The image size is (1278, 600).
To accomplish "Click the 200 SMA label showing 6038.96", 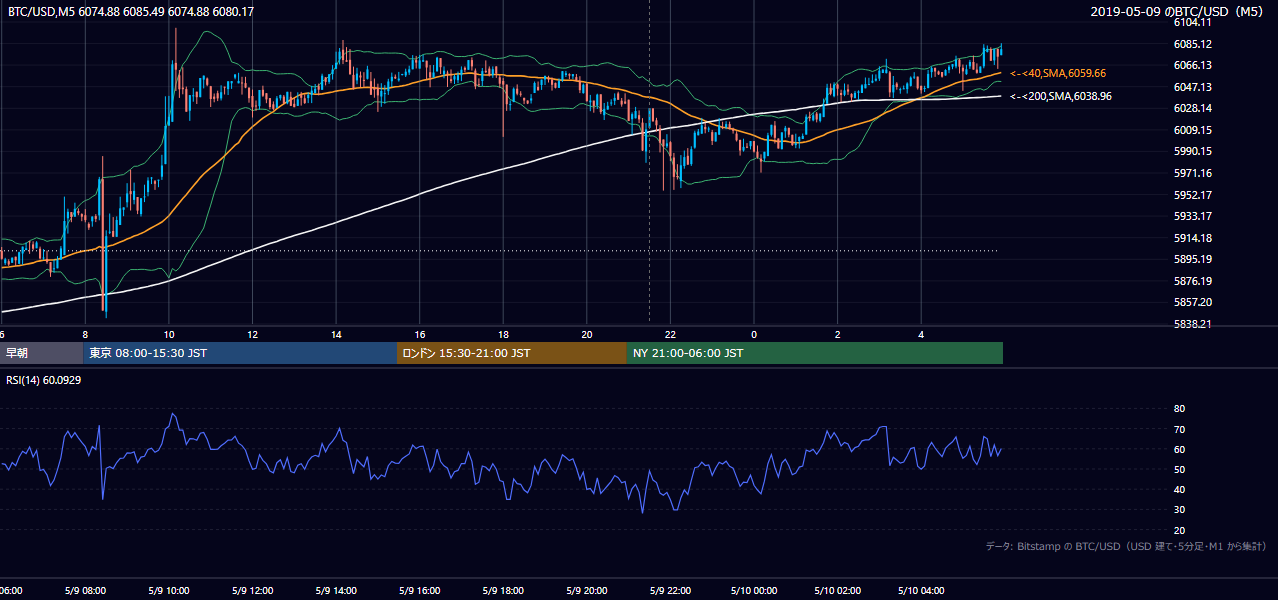I will click(x=1061, y=96).
